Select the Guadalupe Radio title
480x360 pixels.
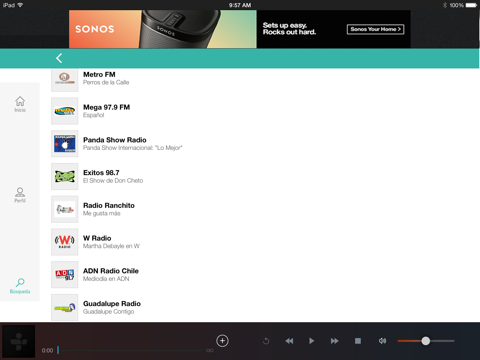coord(112,304)
